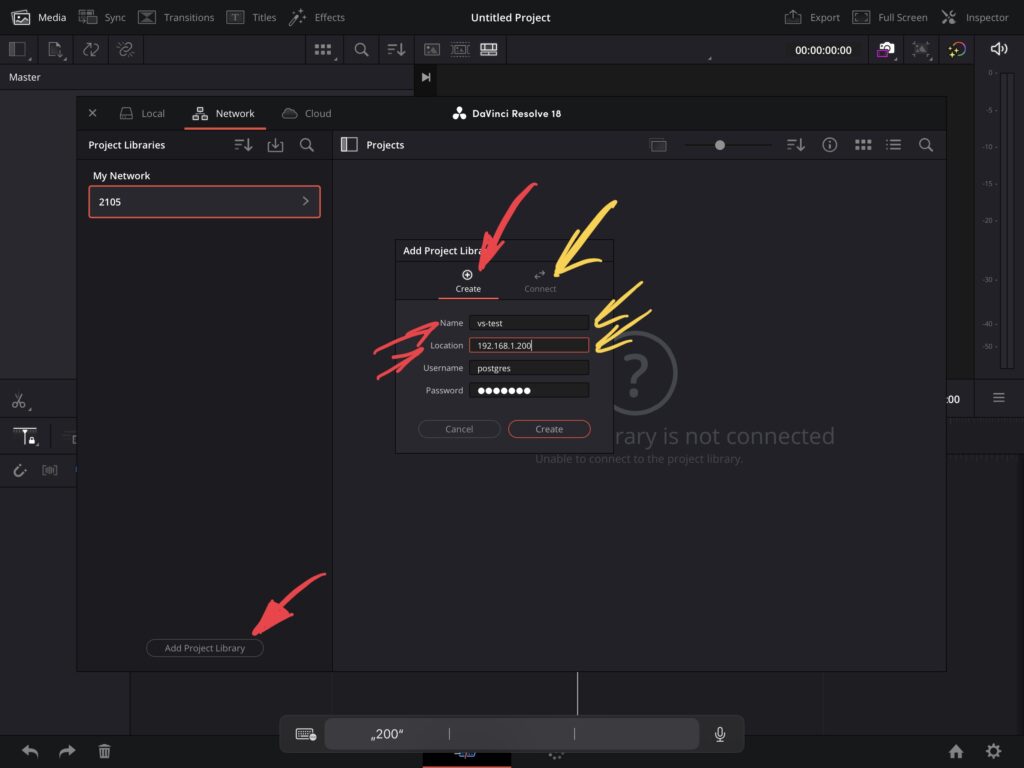Screen dimensions: 1024x768
Task: Switch projects to list view
Action: [x=893, y=145]
